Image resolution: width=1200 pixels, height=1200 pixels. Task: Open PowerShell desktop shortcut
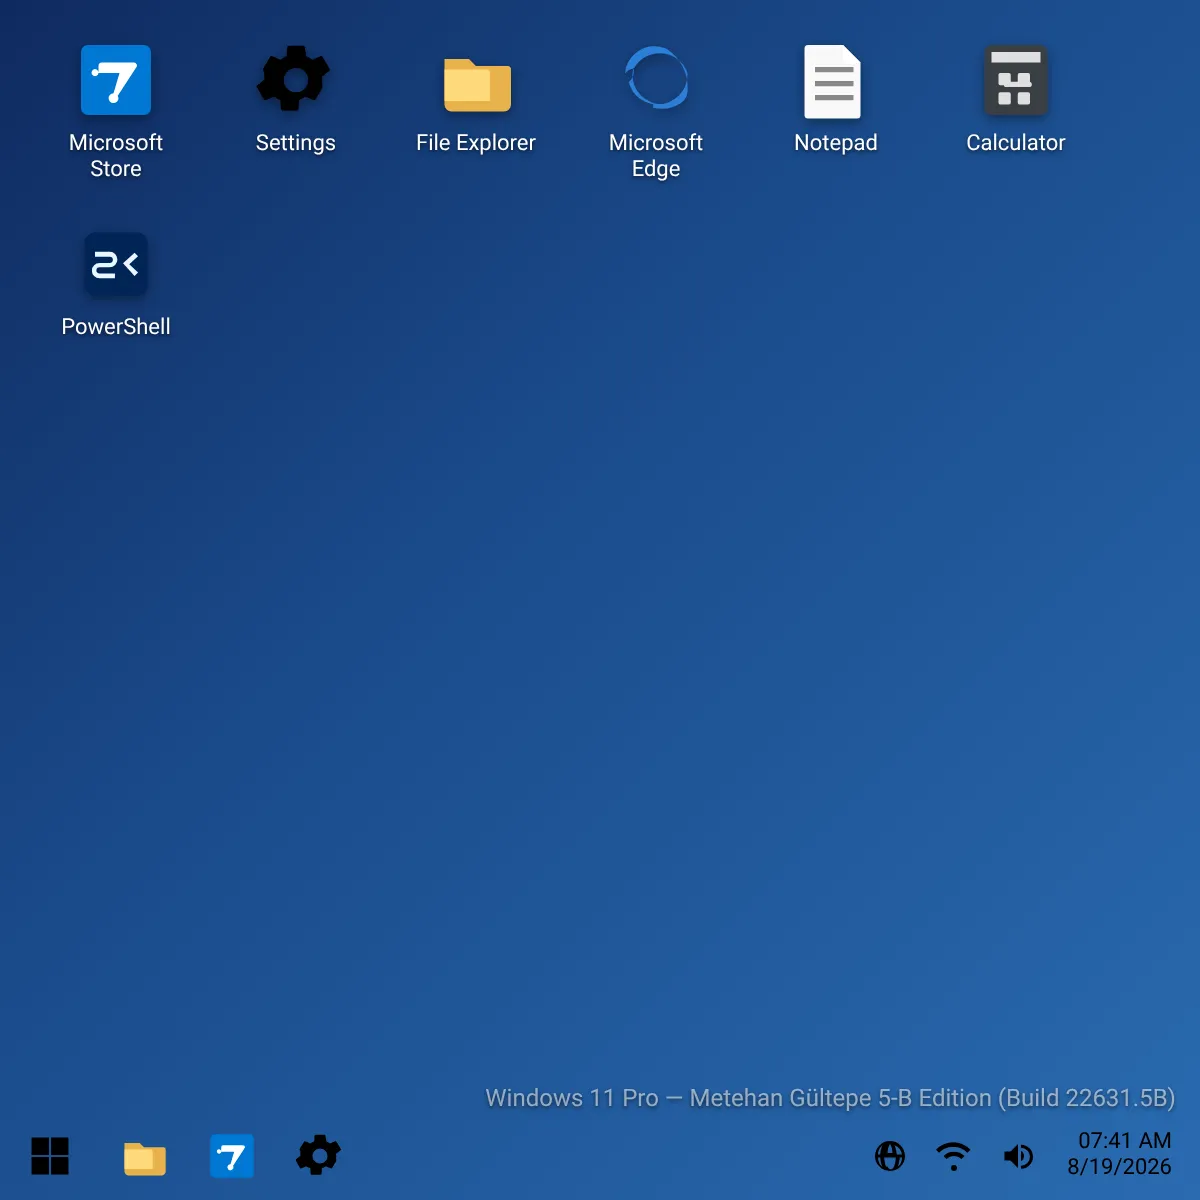[116, 265]
